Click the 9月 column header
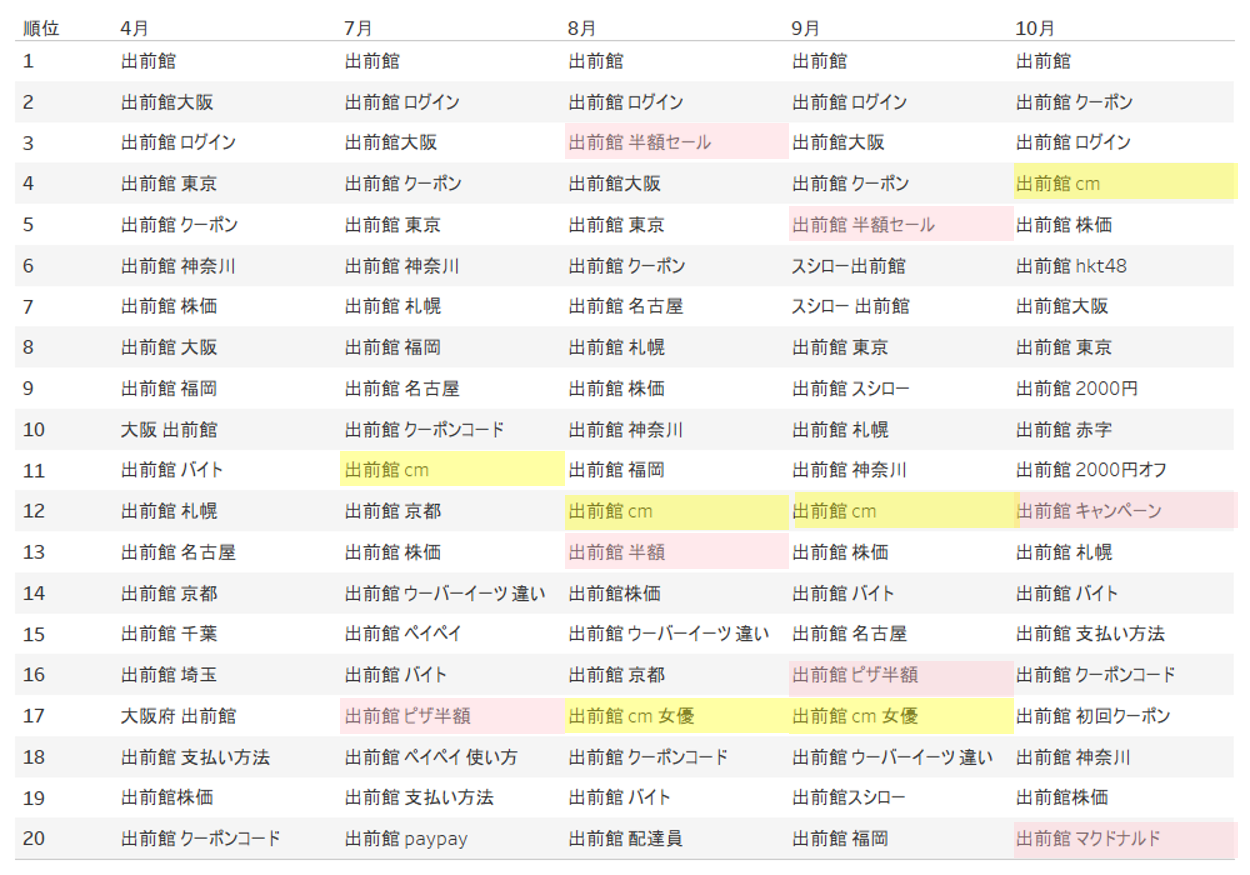This screenshot has width=1250, height=875. pos(807,28)
